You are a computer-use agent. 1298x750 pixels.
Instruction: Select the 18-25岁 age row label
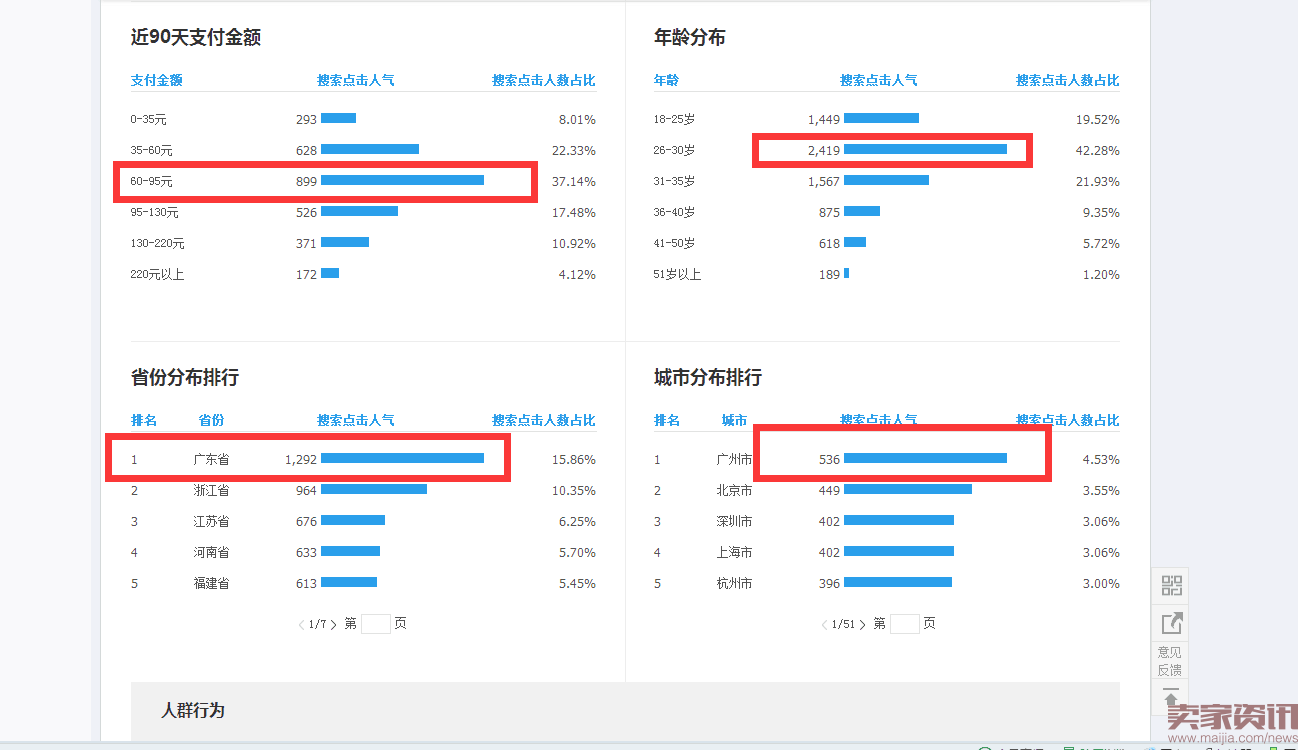[x=675, y=120]
